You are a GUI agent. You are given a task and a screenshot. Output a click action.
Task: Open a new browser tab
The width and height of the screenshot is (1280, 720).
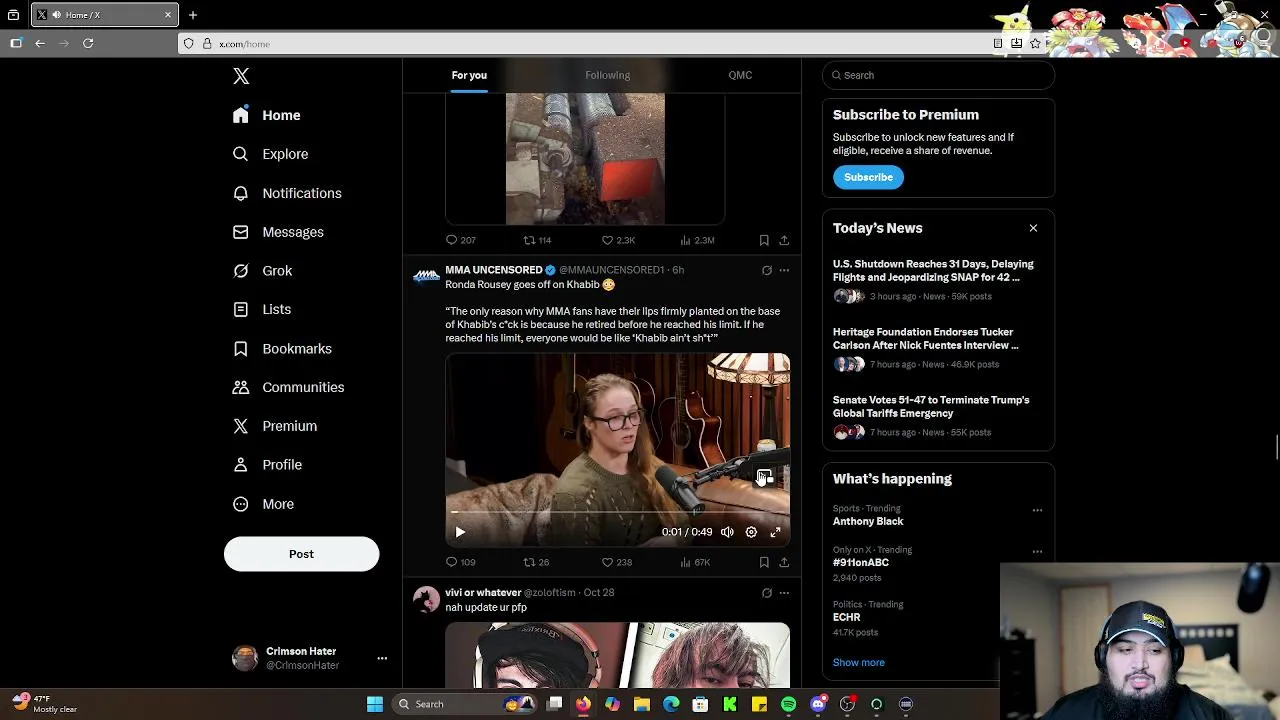[193, 15]
